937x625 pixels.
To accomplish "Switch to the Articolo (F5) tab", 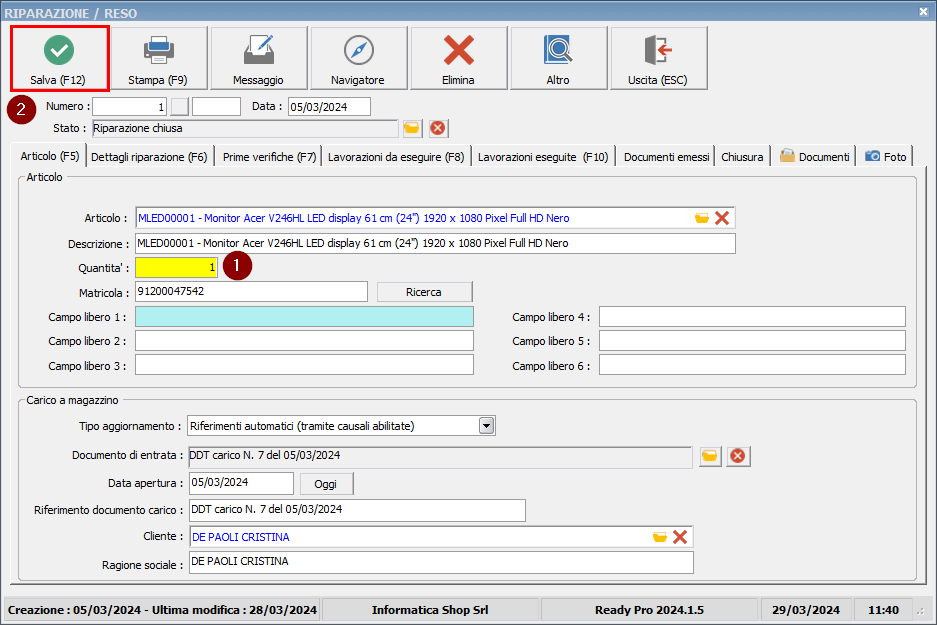I will 50,156.
